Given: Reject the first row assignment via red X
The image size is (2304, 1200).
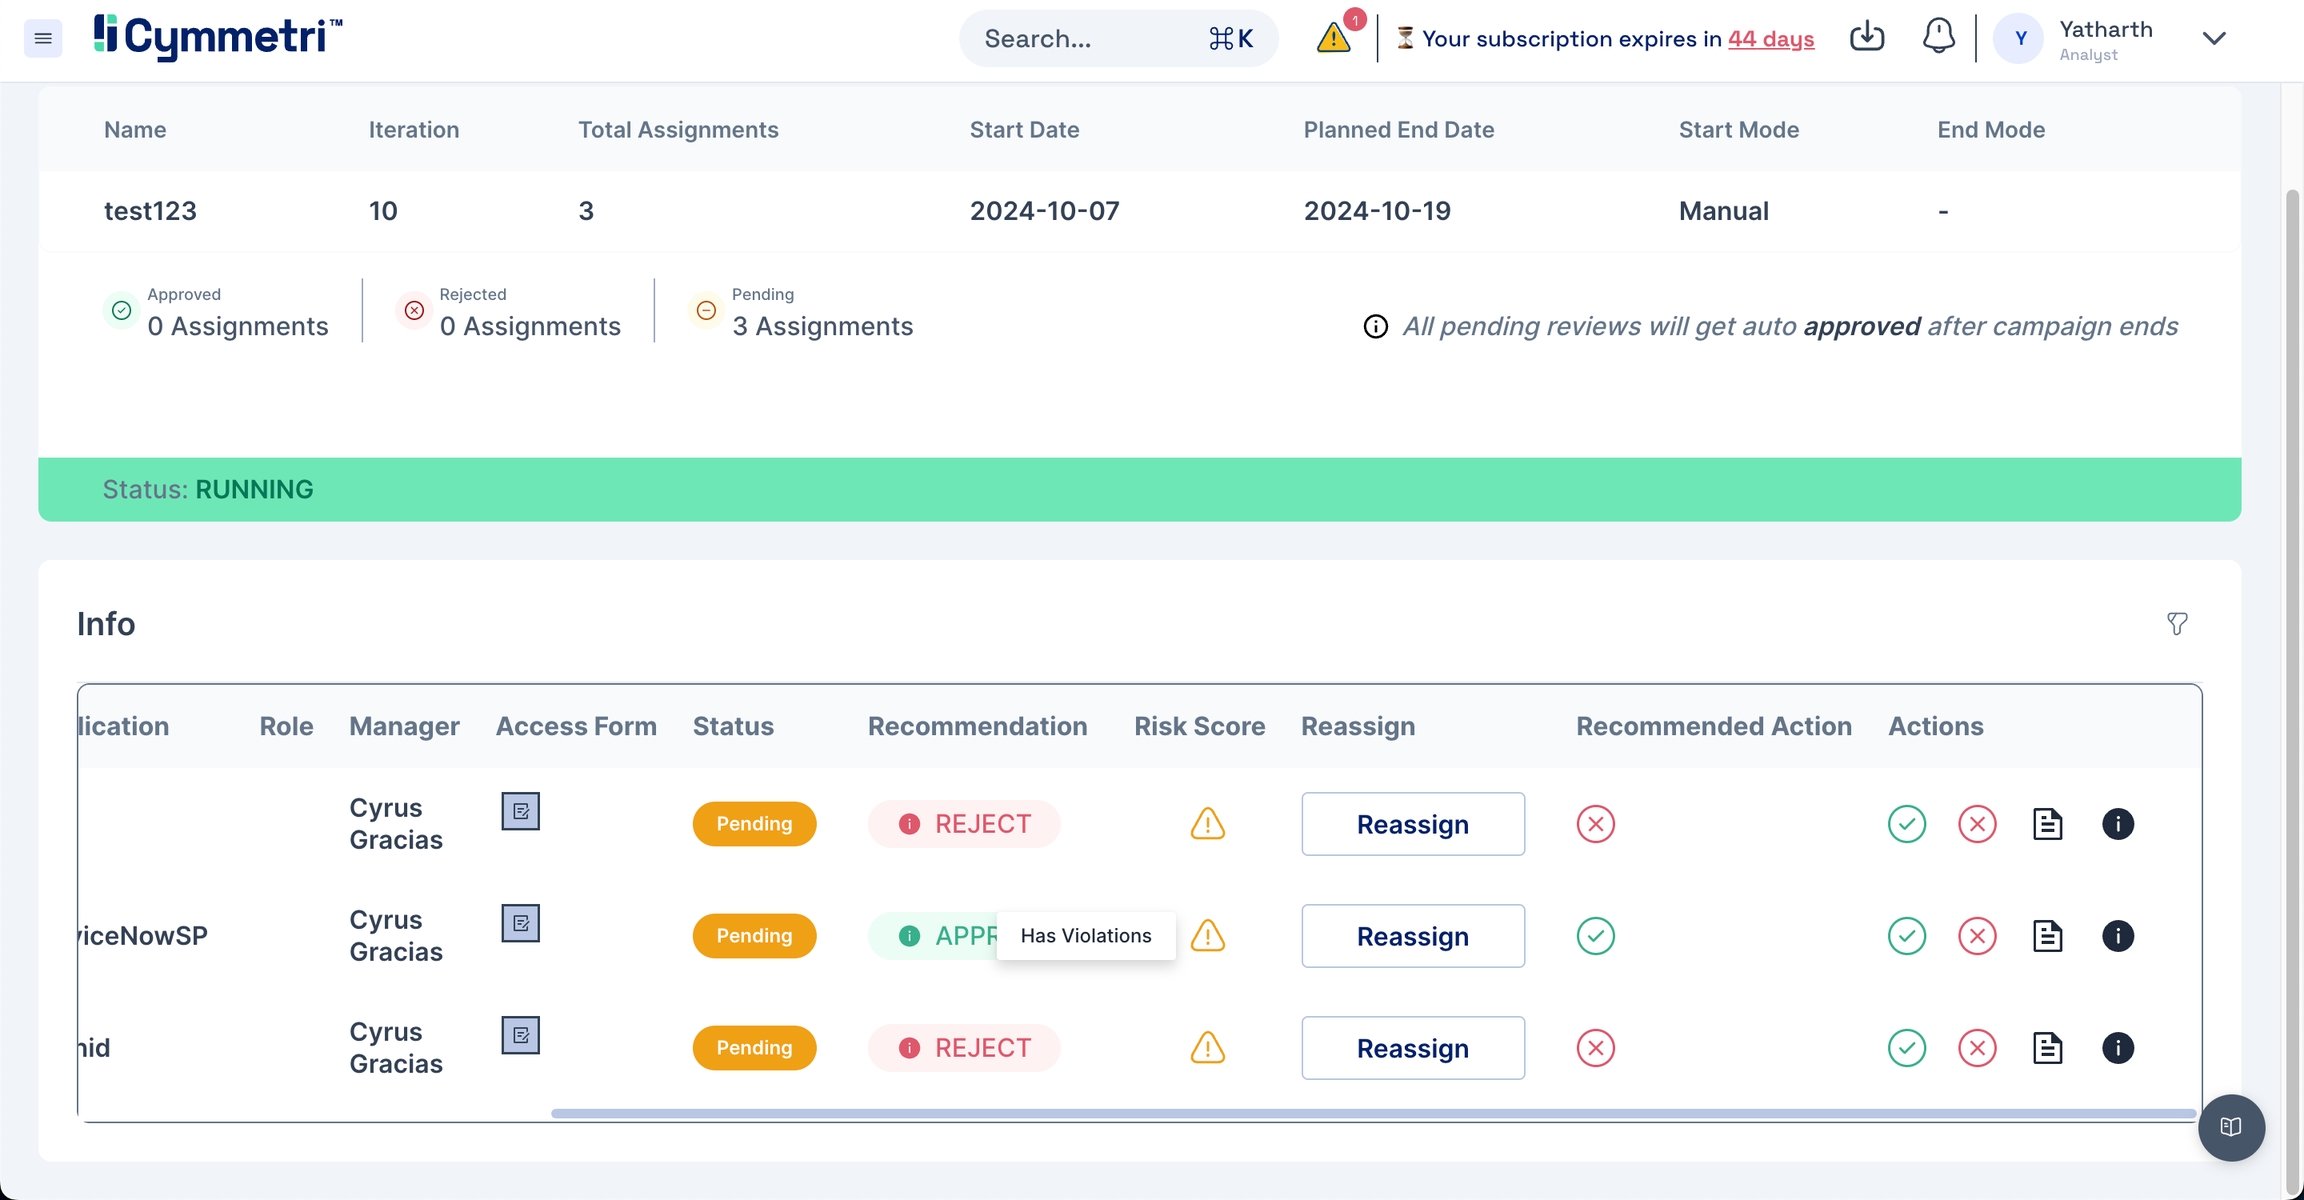Looking at the screenshot, I should point(1976,824).
